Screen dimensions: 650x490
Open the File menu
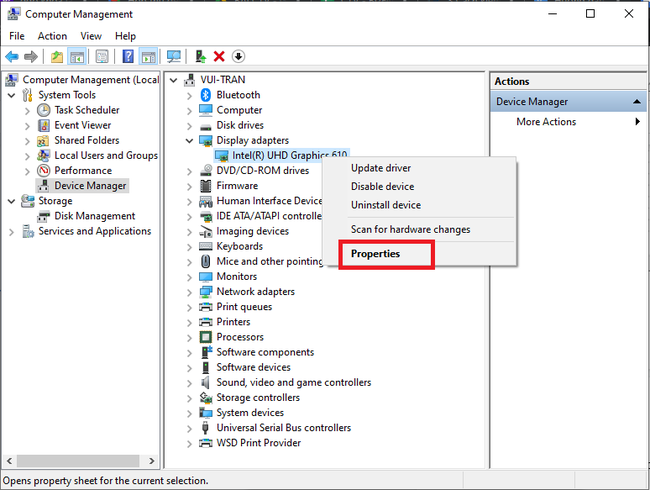click(17, 36)
